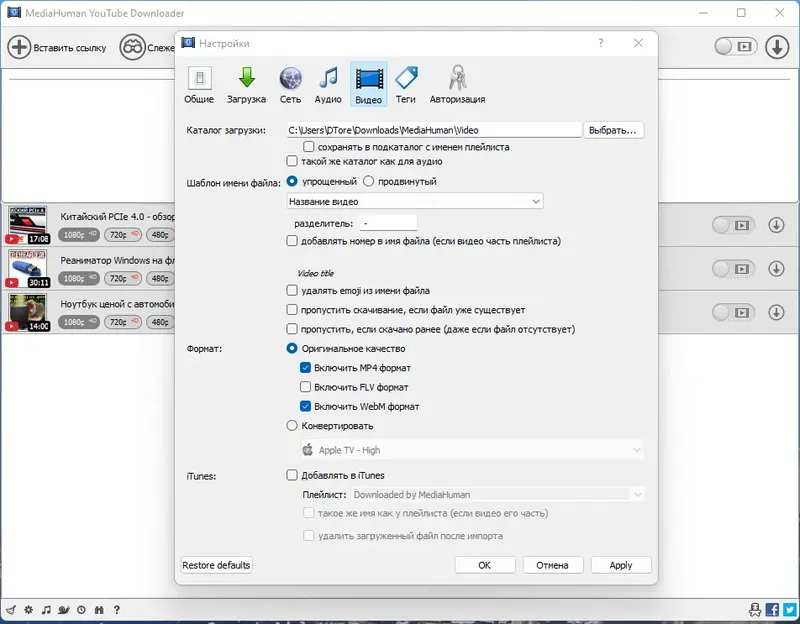The height and width of the screenshot is (624, 800).
Task: Select 720p quality for Китайский PCIe 4.0
Action: click(x=123, y=235)
